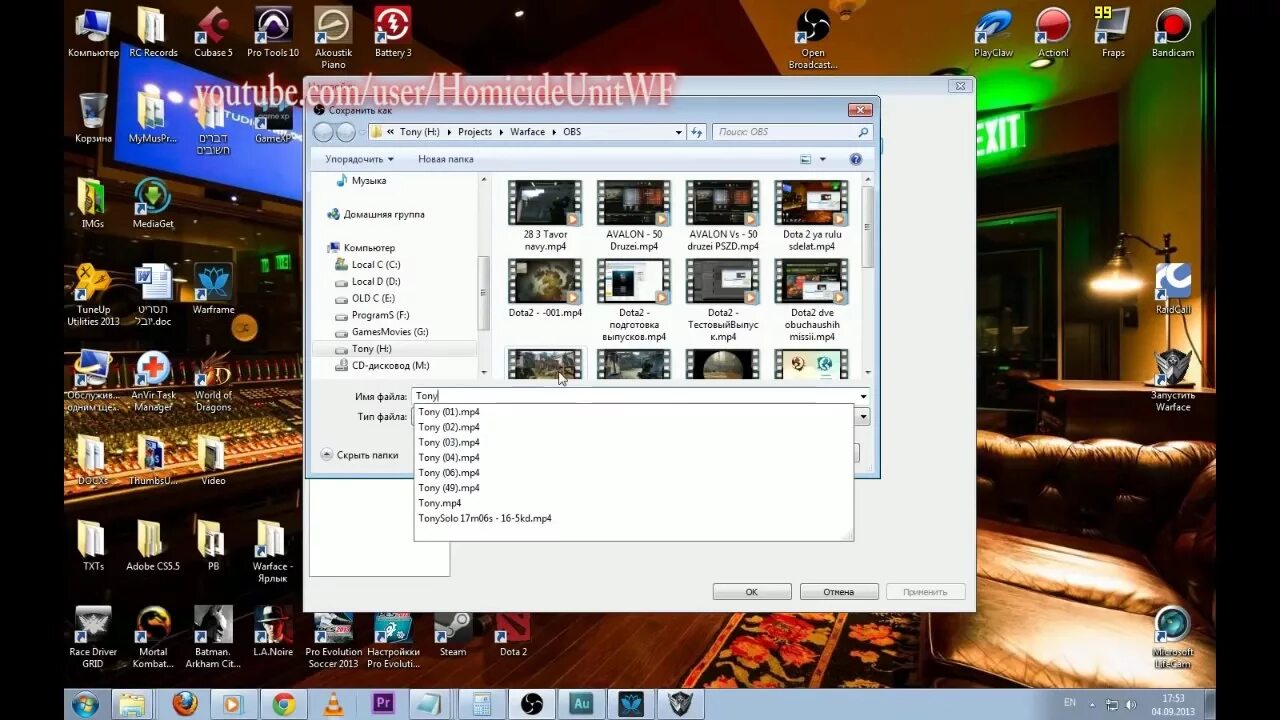The height and width of the screenshot is (720, 1280).
Task: Click the EN language indicator in tray
Action: 1070,703
